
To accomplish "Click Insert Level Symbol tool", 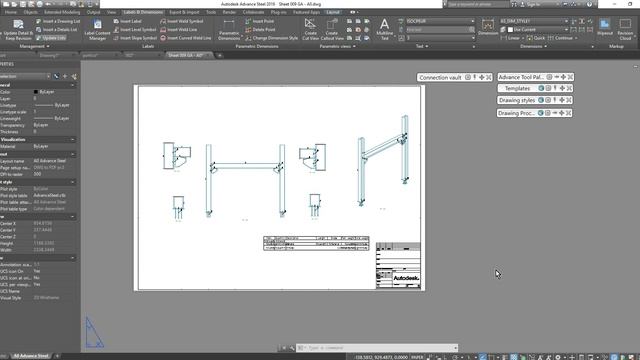I will coord(135,30).
